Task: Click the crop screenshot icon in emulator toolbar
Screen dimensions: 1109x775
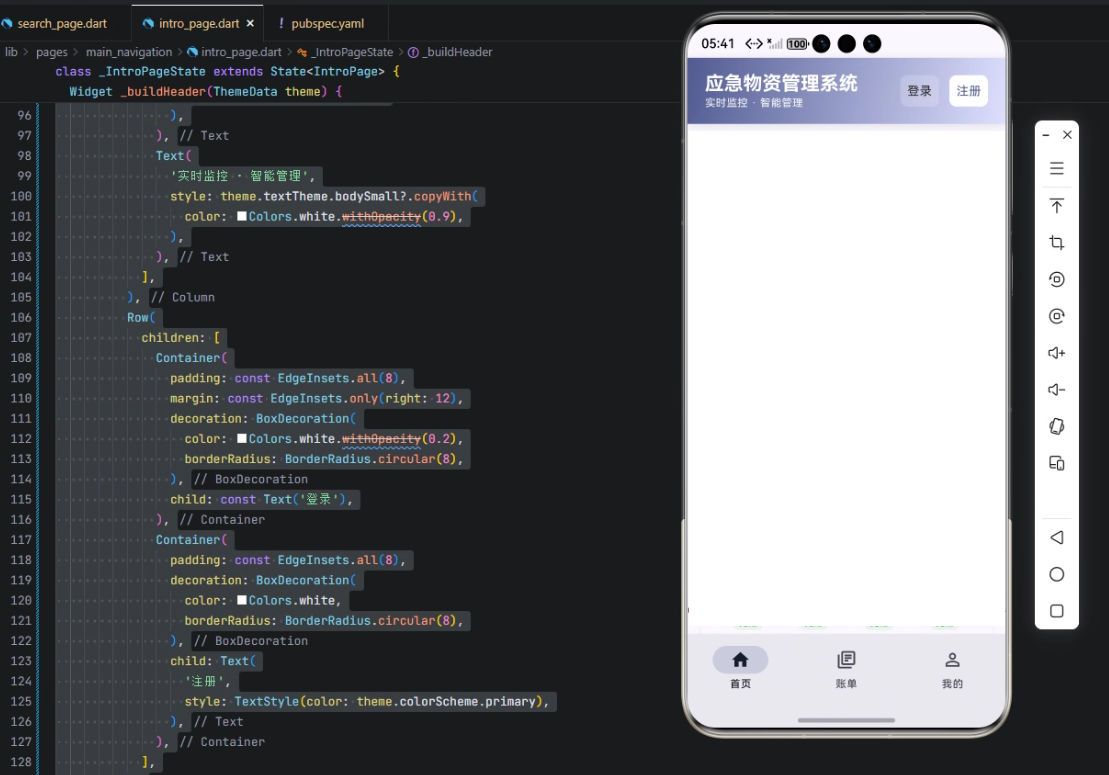Action: tap(1057, 243)
